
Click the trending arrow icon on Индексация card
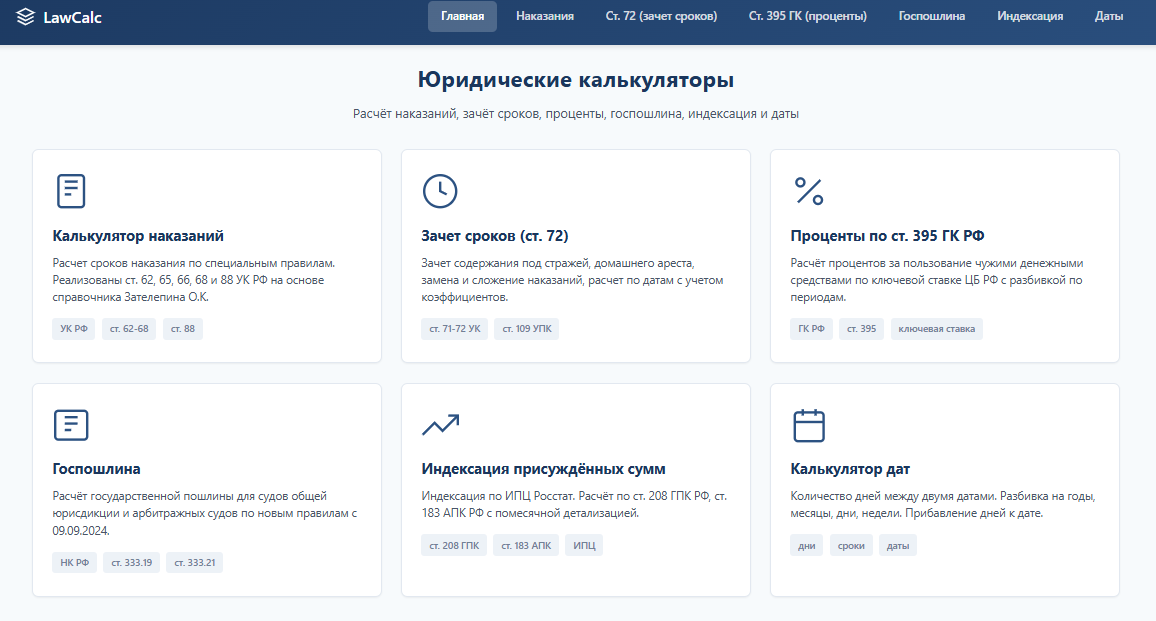(441, 425)
